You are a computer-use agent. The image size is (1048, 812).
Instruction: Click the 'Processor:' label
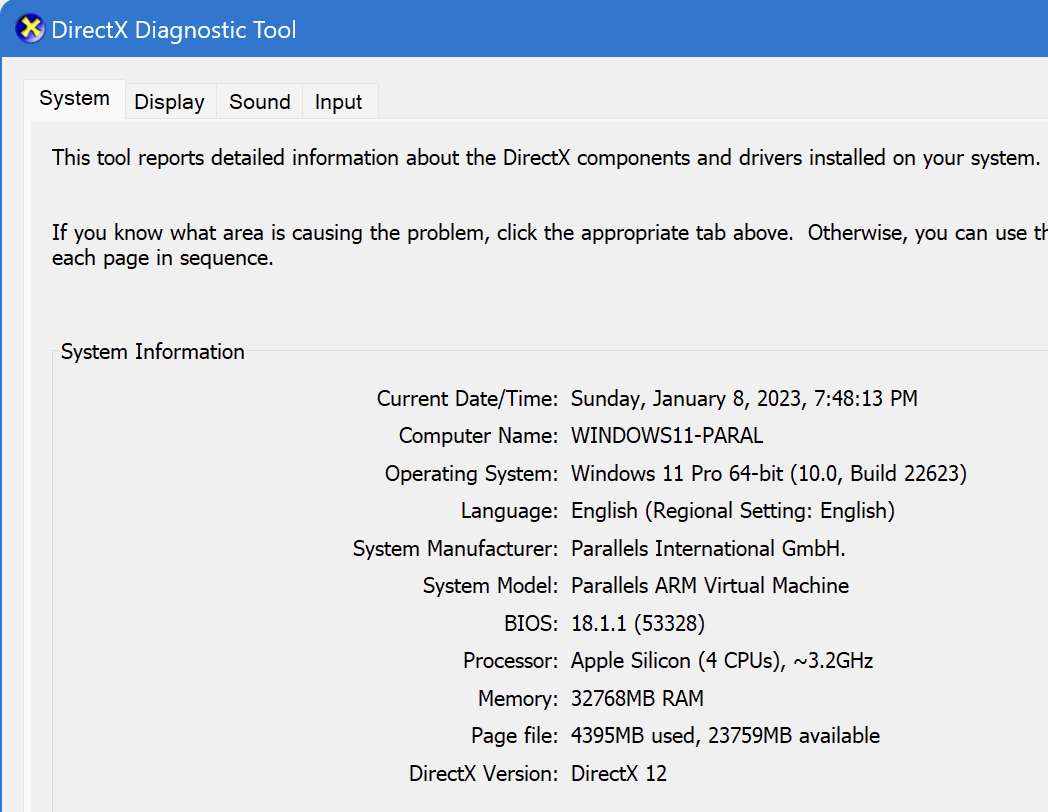tap(511, 661)
